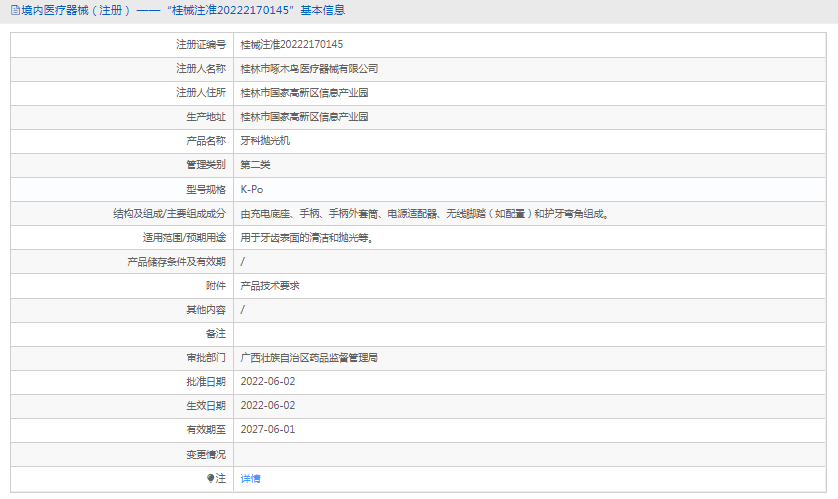Select model specification K-Po

click(x=252, y=189)
